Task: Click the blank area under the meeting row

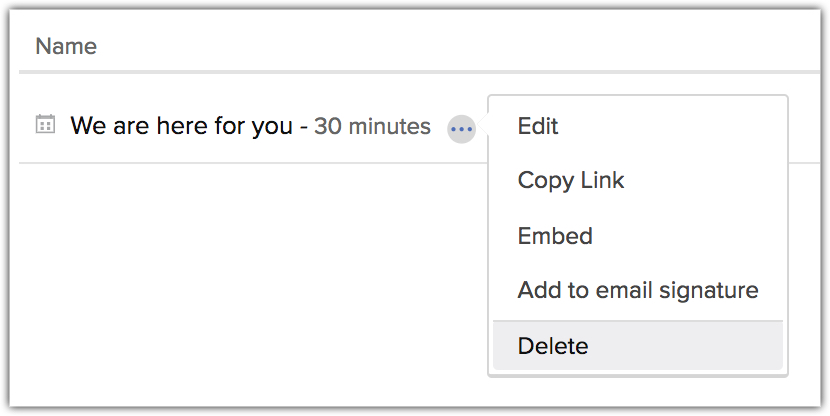Action: tap(240, 280)
